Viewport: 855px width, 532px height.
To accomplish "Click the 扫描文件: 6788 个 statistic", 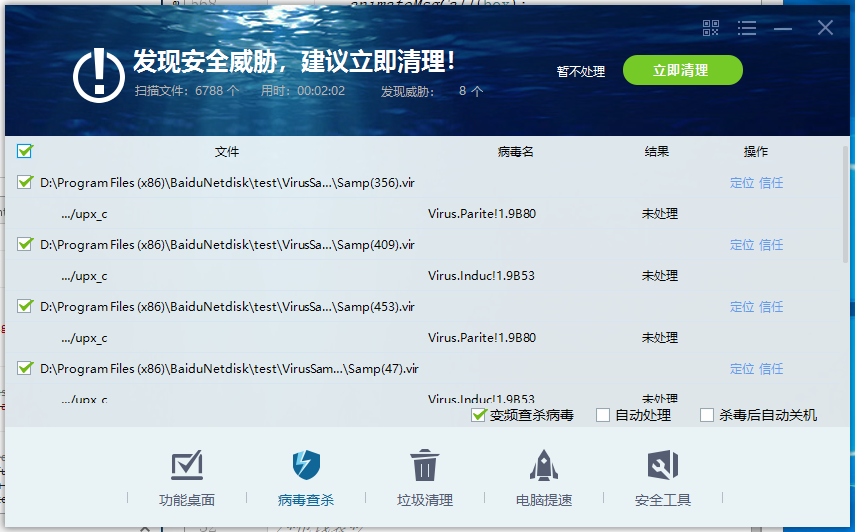I will [186, 90].
